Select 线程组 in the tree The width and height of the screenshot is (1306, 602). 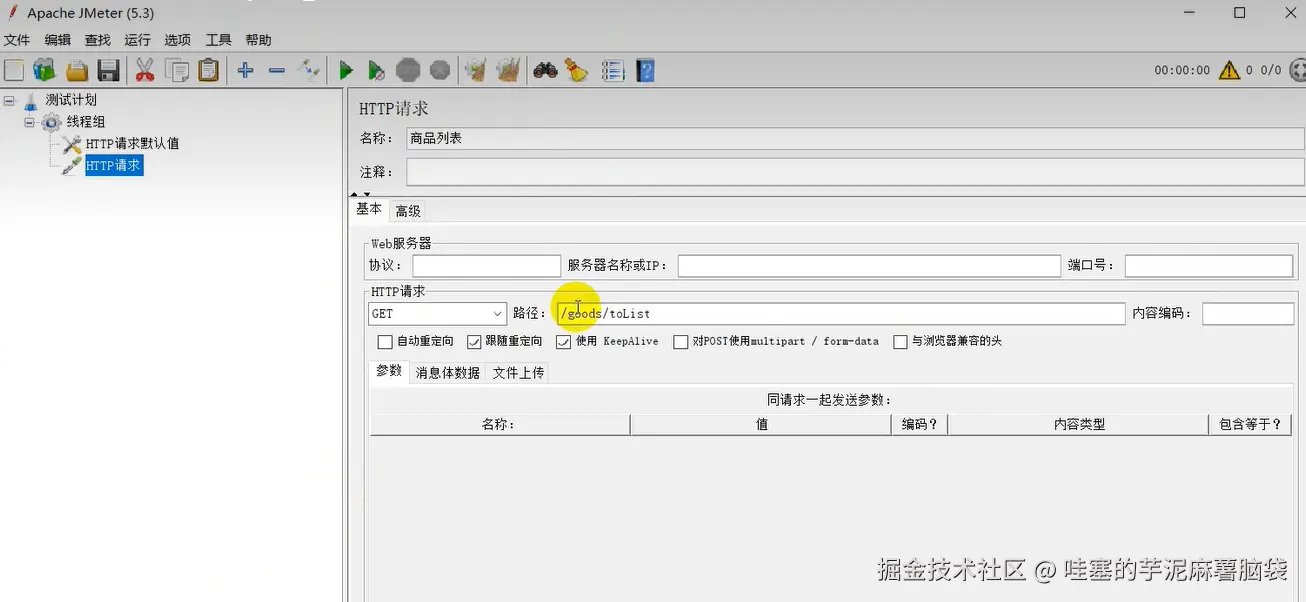pos(86,122)
